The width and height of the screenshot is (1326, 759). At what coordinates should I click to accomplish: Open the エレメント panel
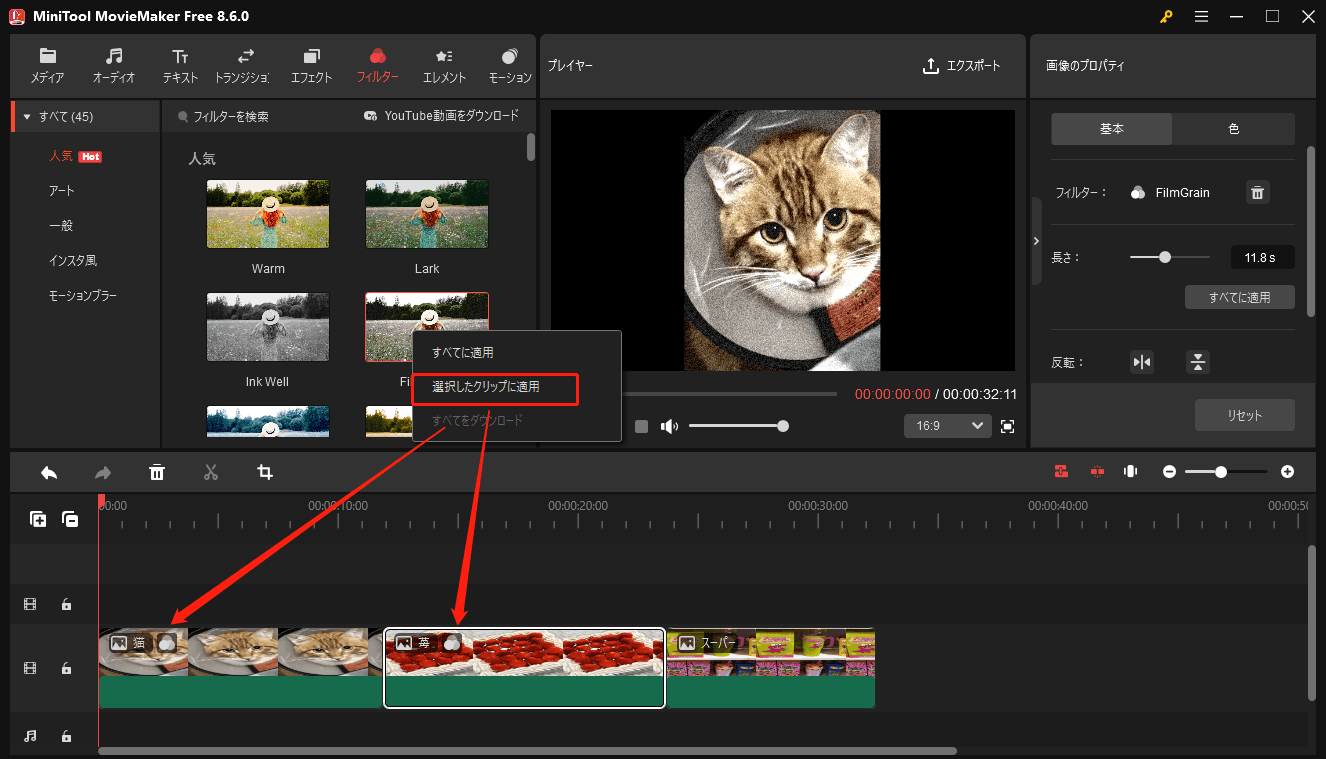tap(443, 63)
